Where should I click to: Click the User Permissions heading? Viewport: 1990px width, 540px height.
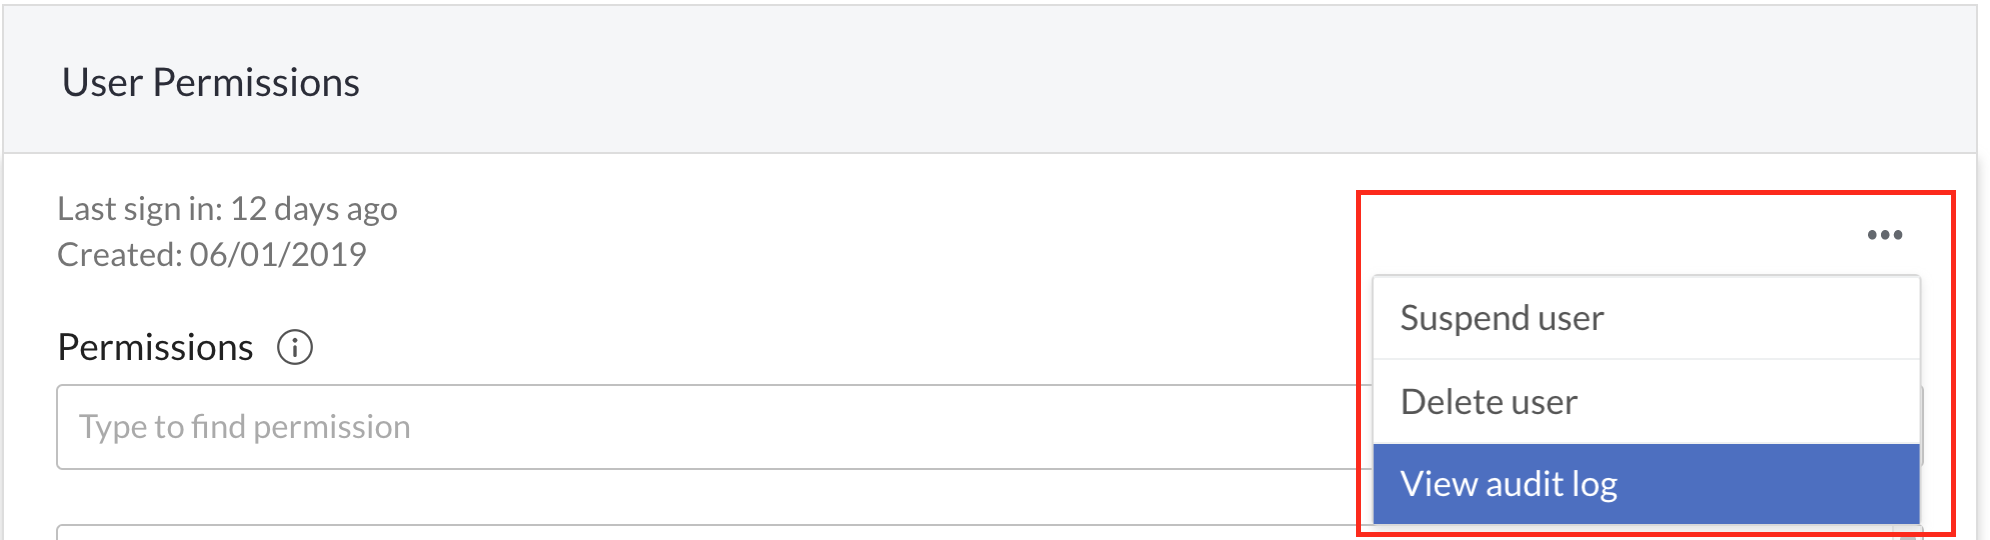211,82
